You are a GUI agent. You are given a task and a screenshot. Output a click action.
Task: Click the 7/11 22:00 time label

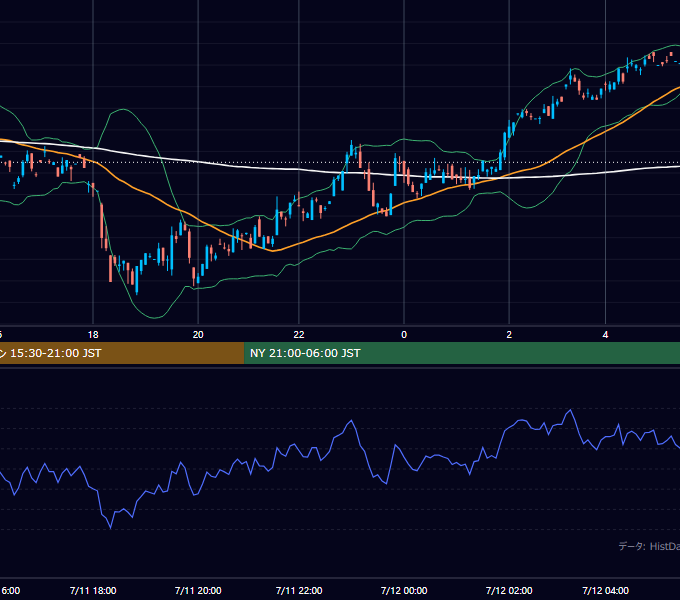299,590
